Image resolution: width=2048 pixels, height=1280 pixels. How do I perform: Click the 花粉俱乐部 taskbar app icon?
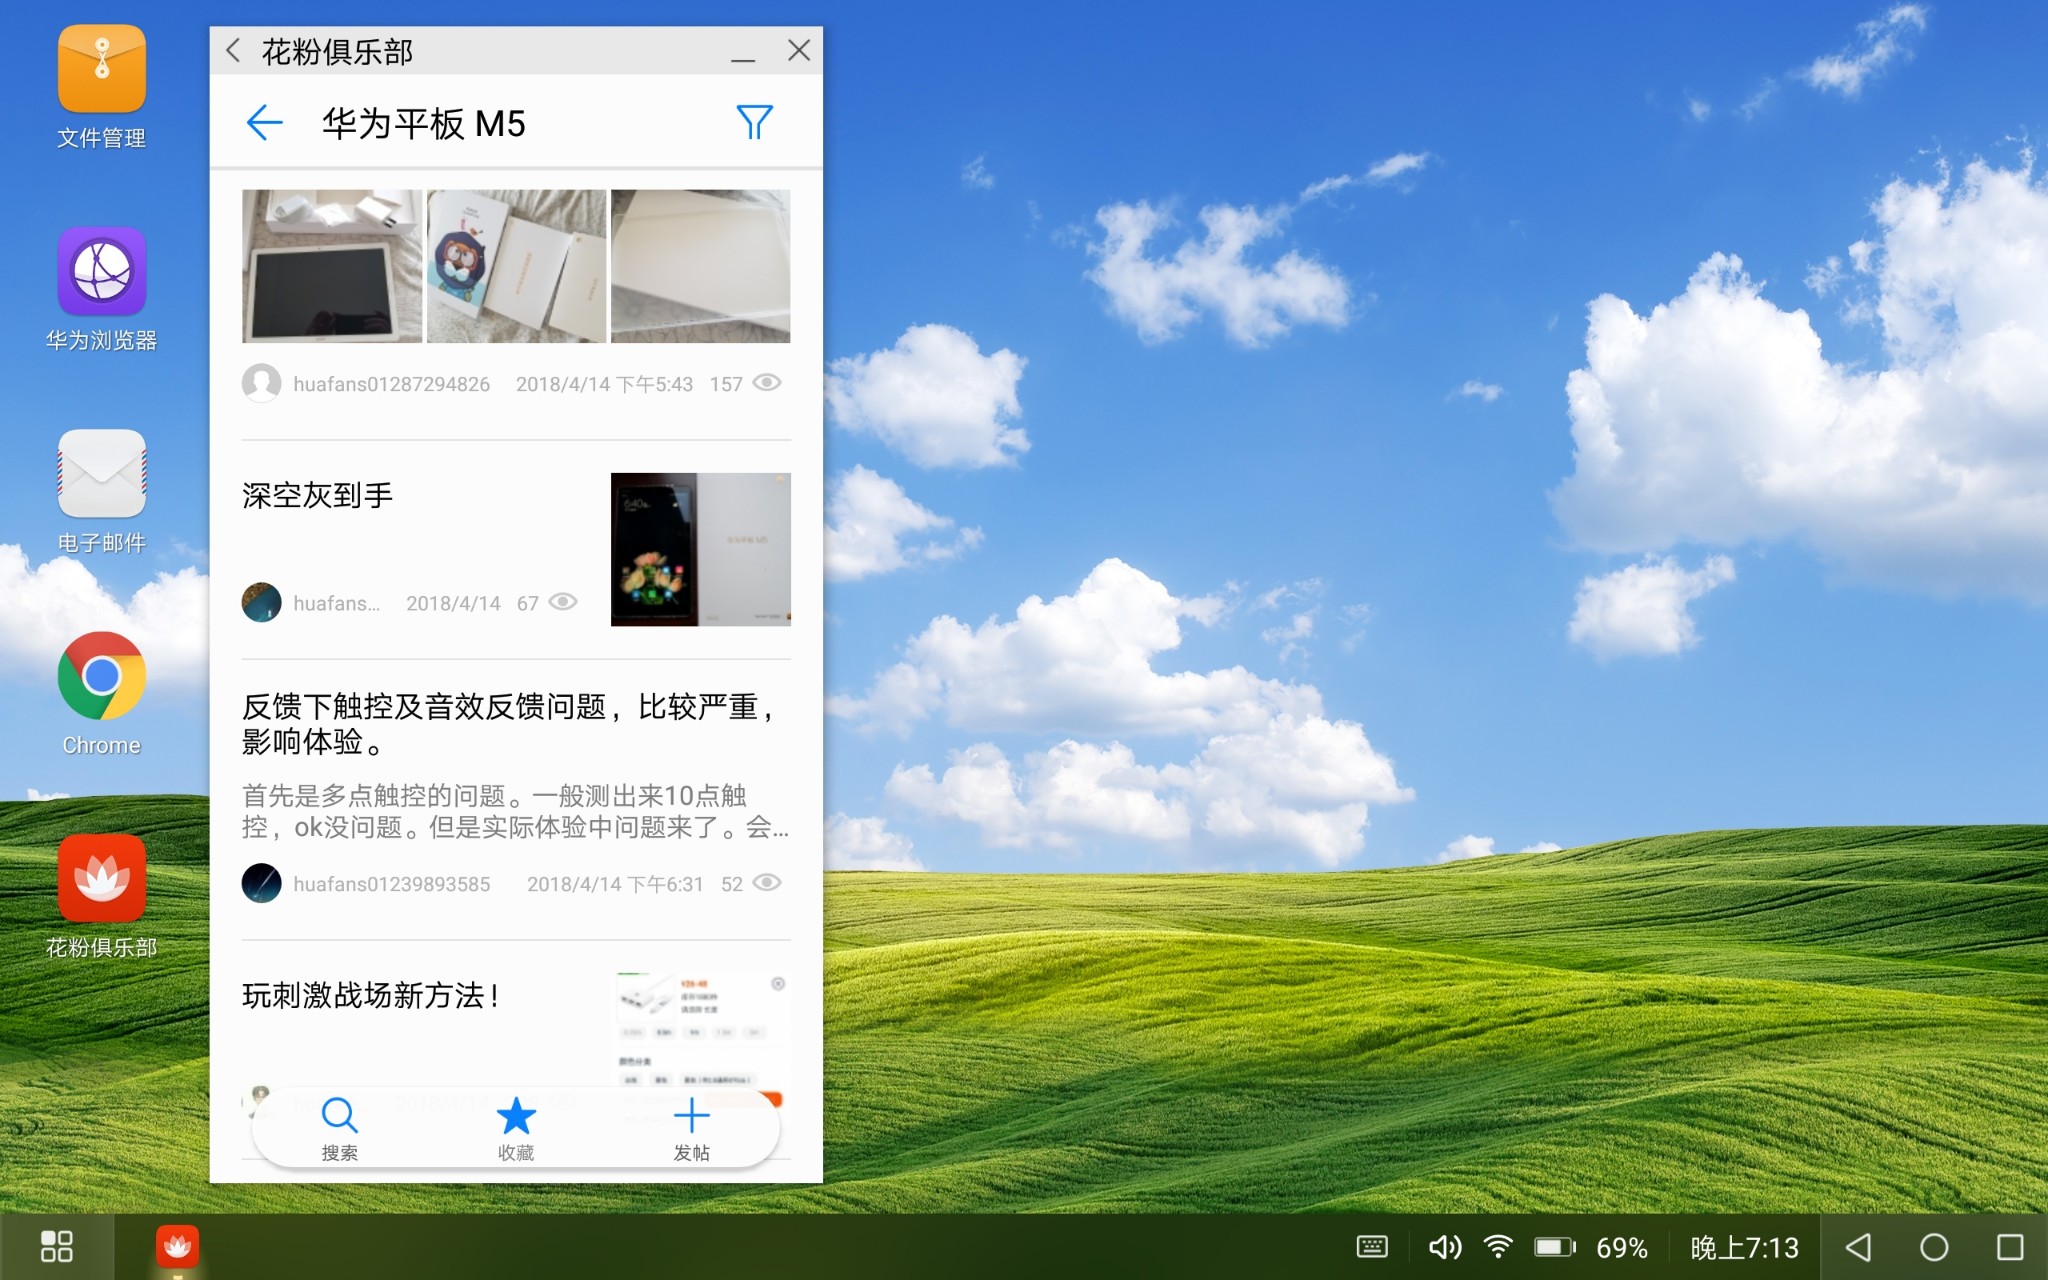(x=177, y=1246)
